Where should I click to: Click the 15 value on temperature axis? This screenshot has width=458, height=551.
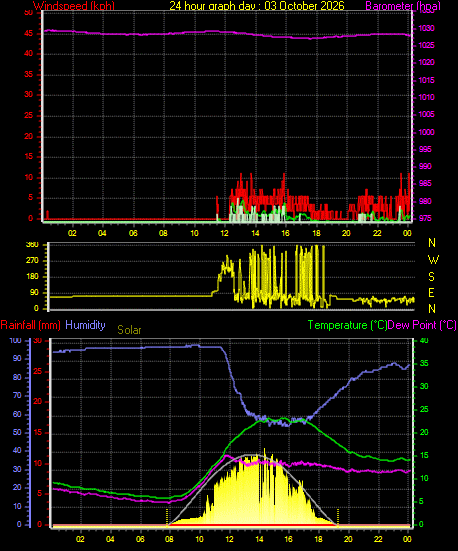tap(424, 456)
